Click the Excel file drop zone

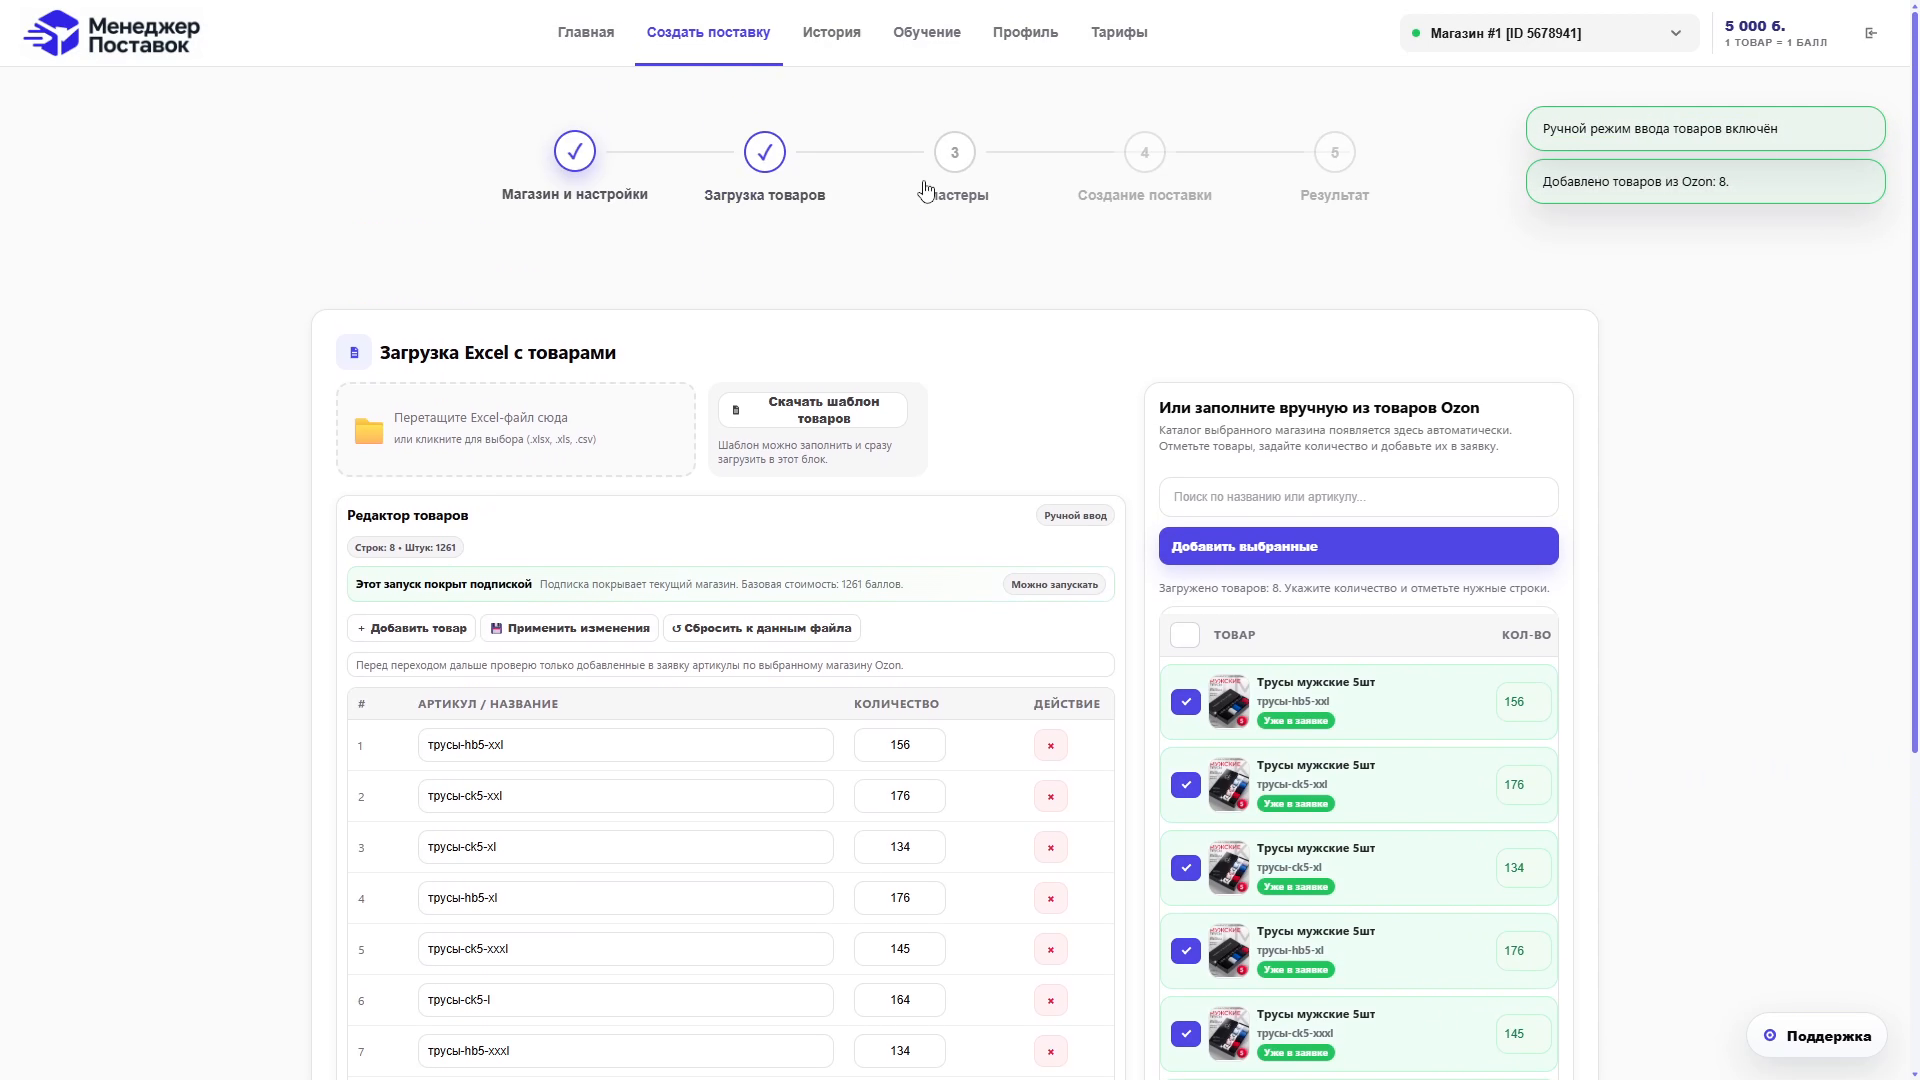coord(516,430)
